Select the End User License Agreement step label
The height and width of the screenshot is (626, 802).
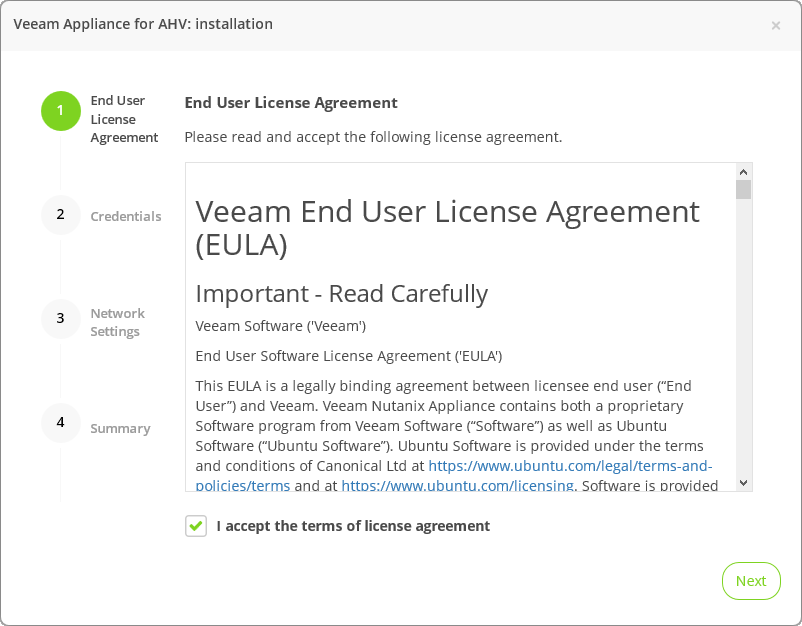pos(124,119)
